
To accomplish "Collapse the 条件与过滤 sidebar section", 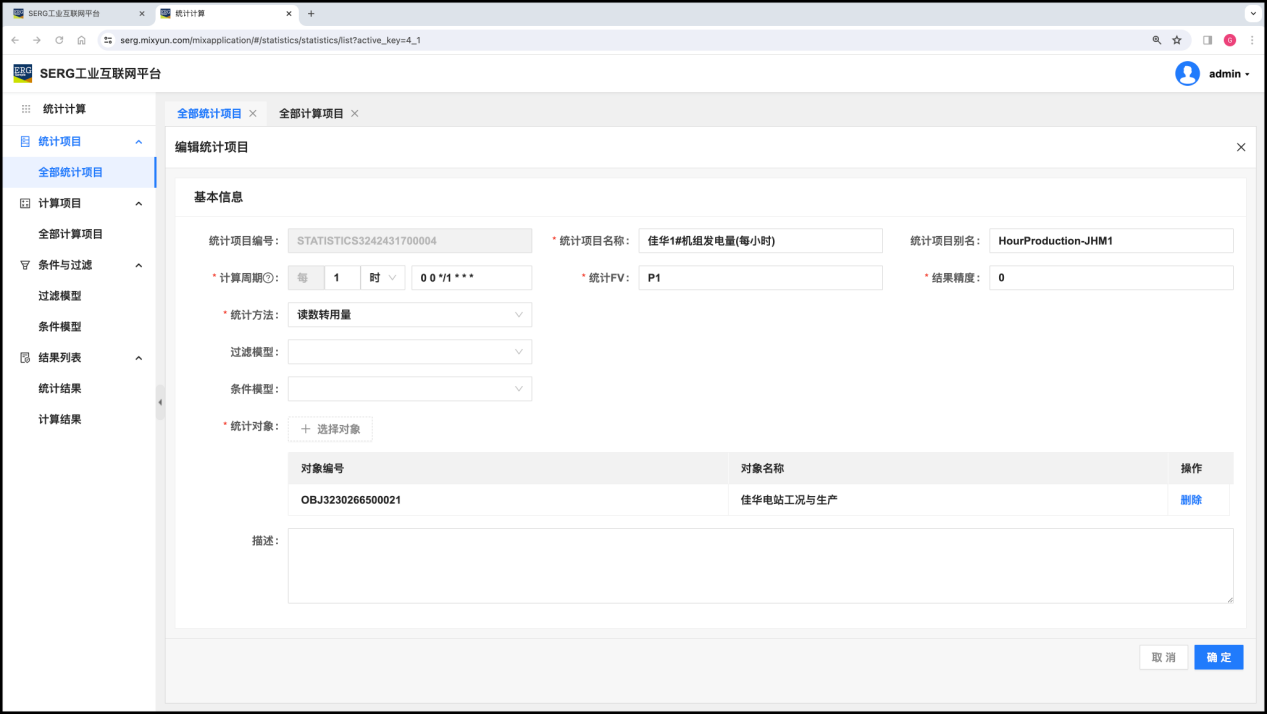I will (138, 265).
